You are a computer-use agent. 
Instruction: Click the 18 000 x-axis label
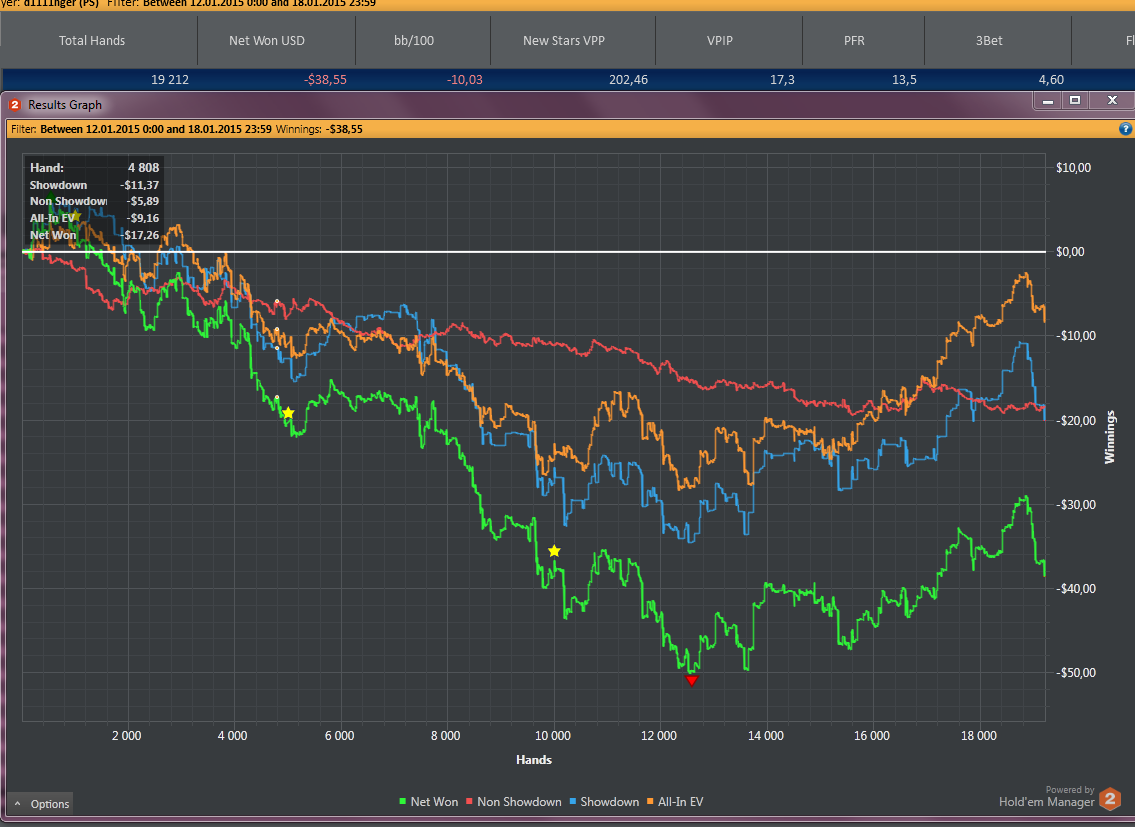978,736
